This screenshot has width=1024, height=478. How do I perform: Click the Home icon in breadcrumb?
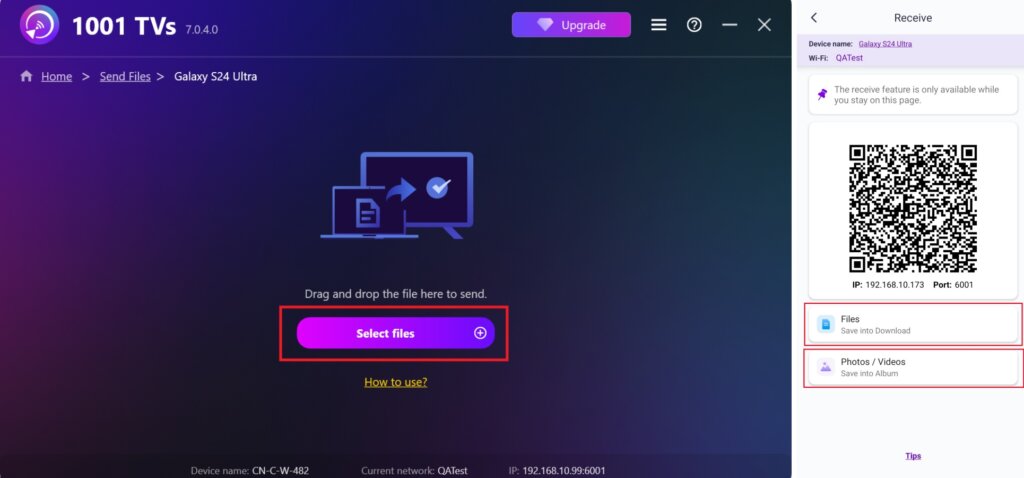click(26, 76)
